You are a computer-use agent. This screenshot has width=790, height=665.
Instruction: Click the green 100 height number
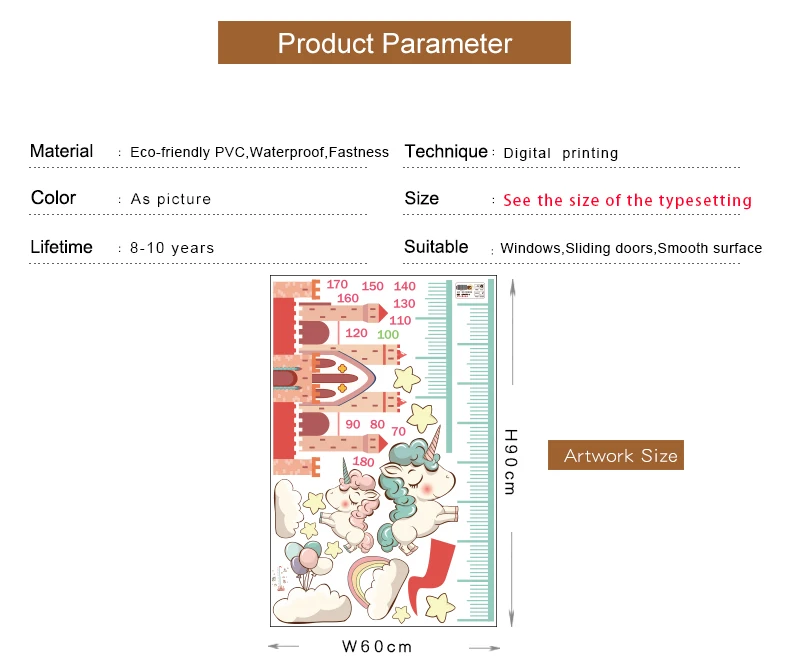[388, 335]
